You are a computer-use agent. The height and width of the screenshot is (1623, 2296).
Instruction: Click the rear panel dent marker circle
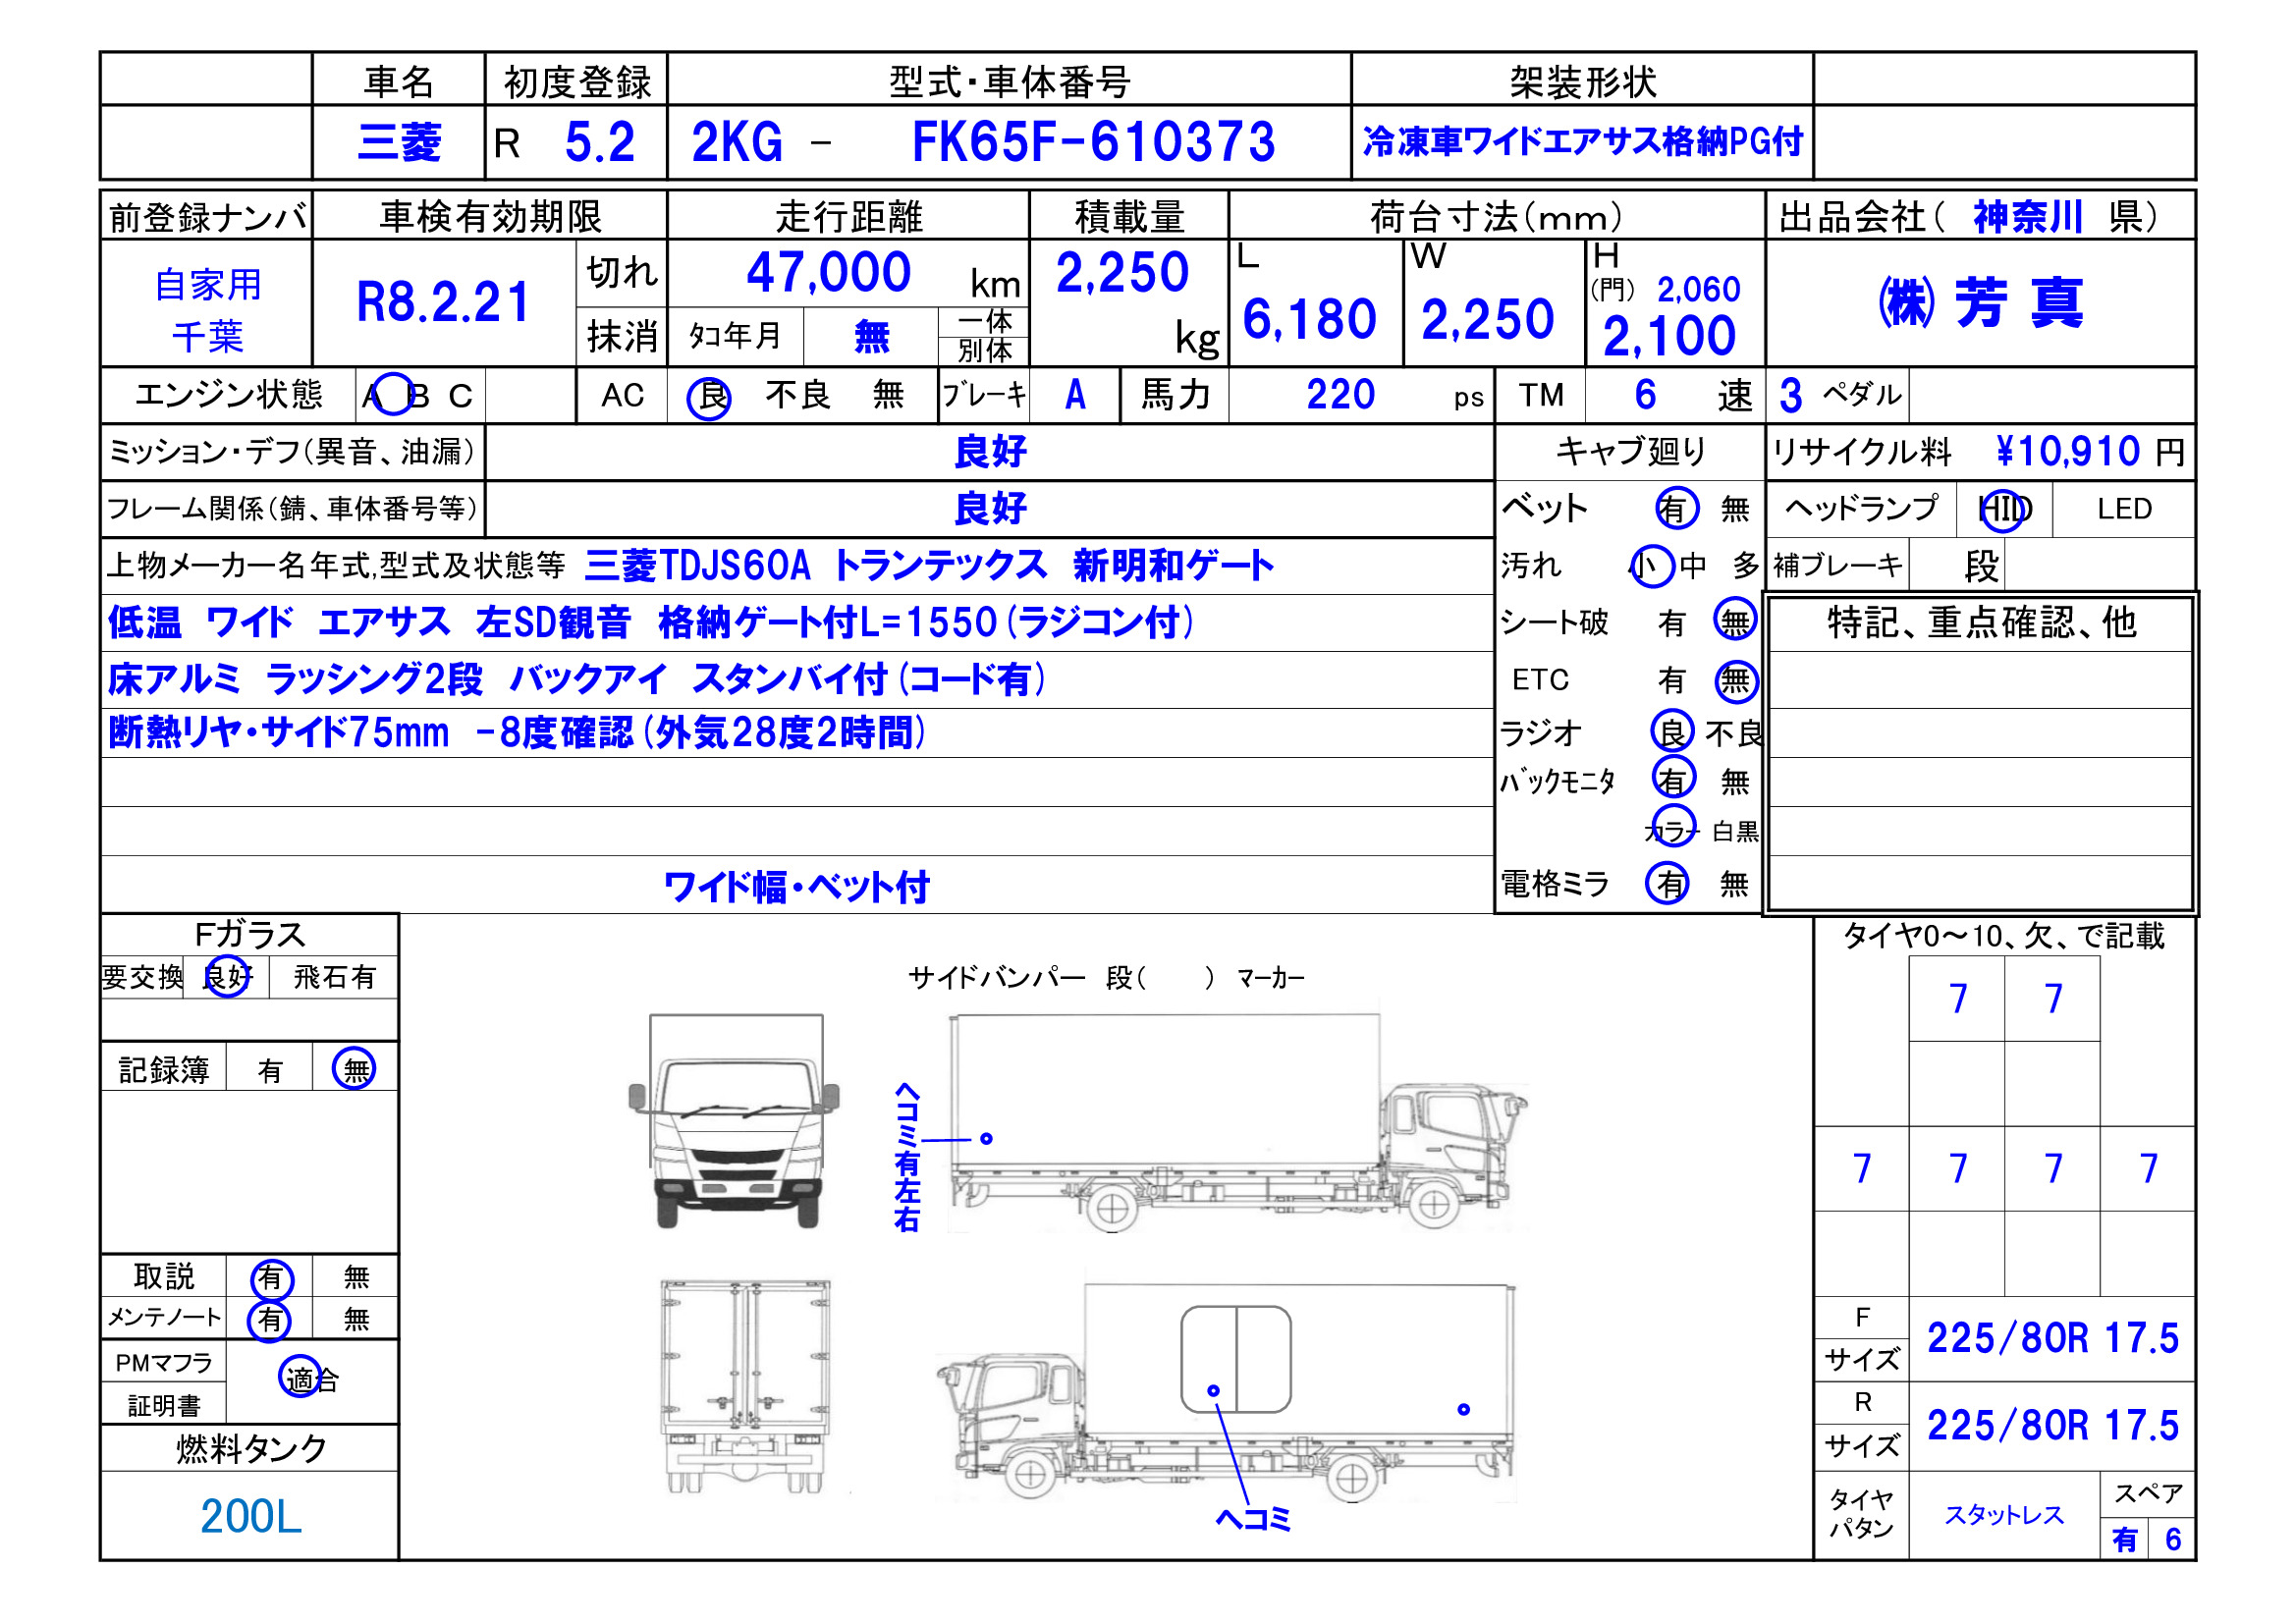tap(1463, 1410)
